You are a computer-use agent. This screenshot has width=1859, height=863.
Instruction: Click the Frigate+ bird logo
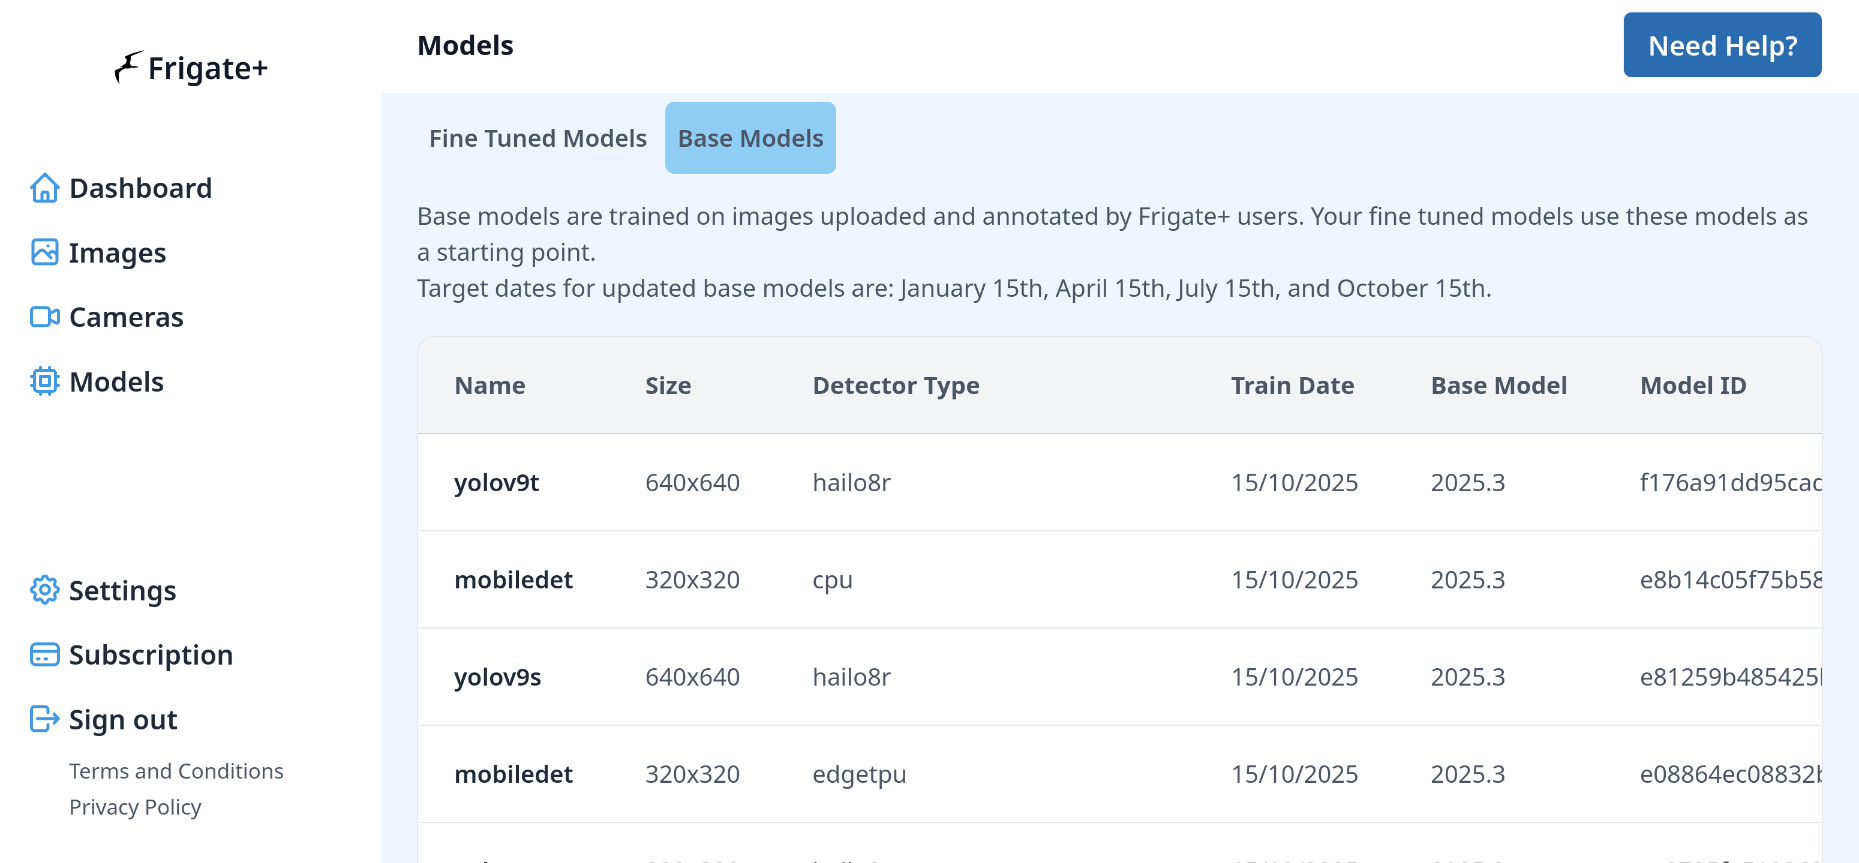pyautogui.click(x=128, y=67)
